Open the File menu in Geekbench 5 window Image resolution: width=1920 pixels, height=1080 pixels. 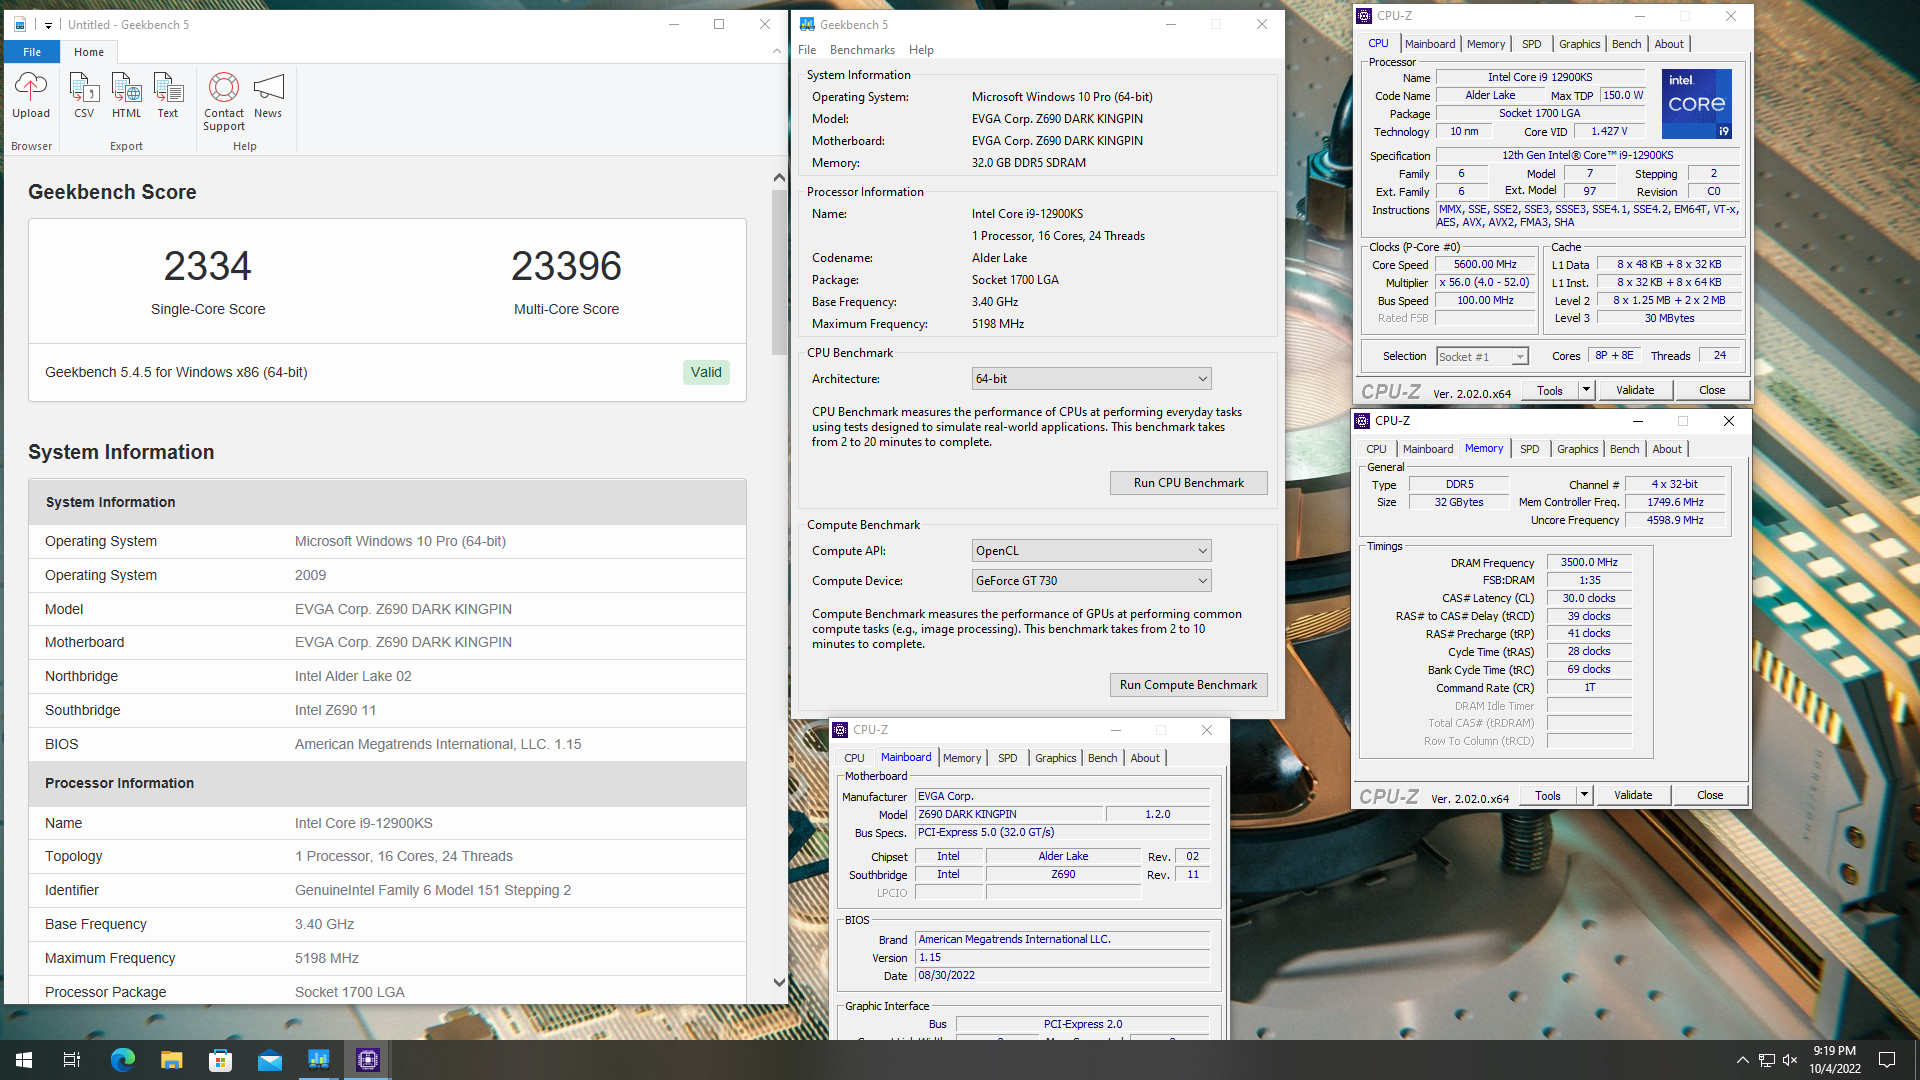[x=807, y=50]
